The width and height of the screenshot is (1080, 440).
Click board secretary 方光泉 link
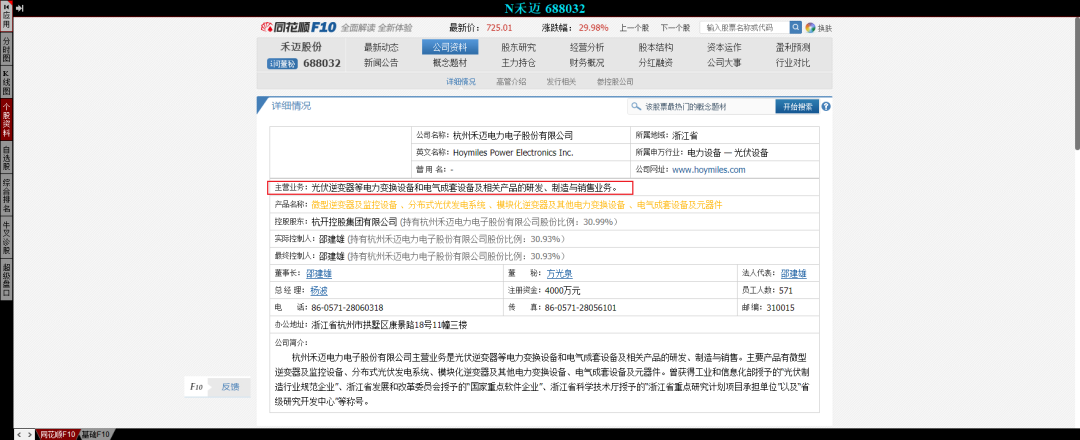pos(559,273)
